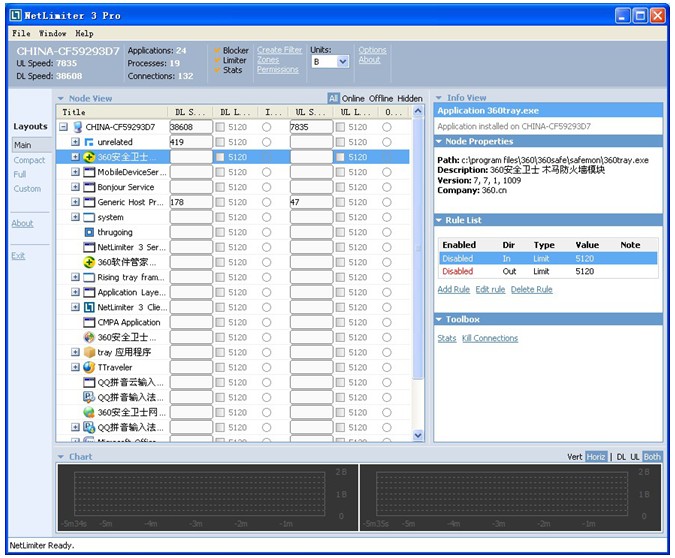This screenshot has height=558, width=675.
Task: Click the MobileDeviceSer window icon
Action: 89,172
